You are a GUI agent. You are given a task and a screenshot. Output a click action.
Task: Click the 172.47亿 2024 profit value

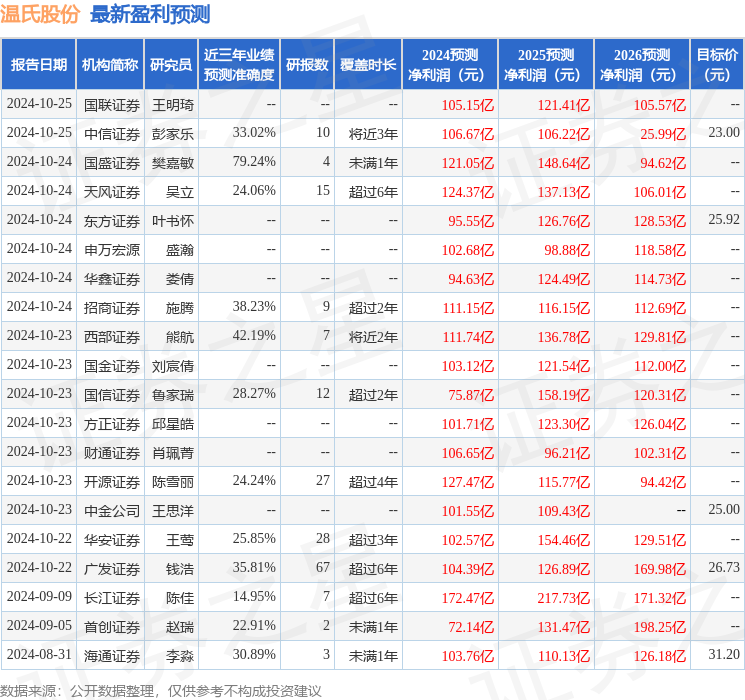(468, 598)
